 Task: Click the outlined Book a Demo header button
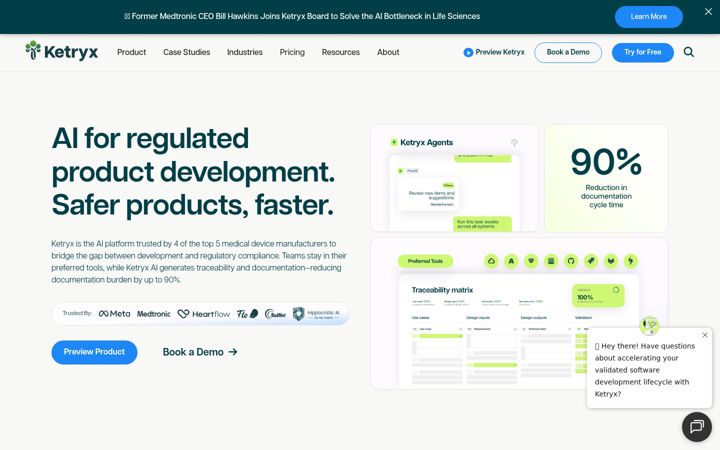(568, 52)
